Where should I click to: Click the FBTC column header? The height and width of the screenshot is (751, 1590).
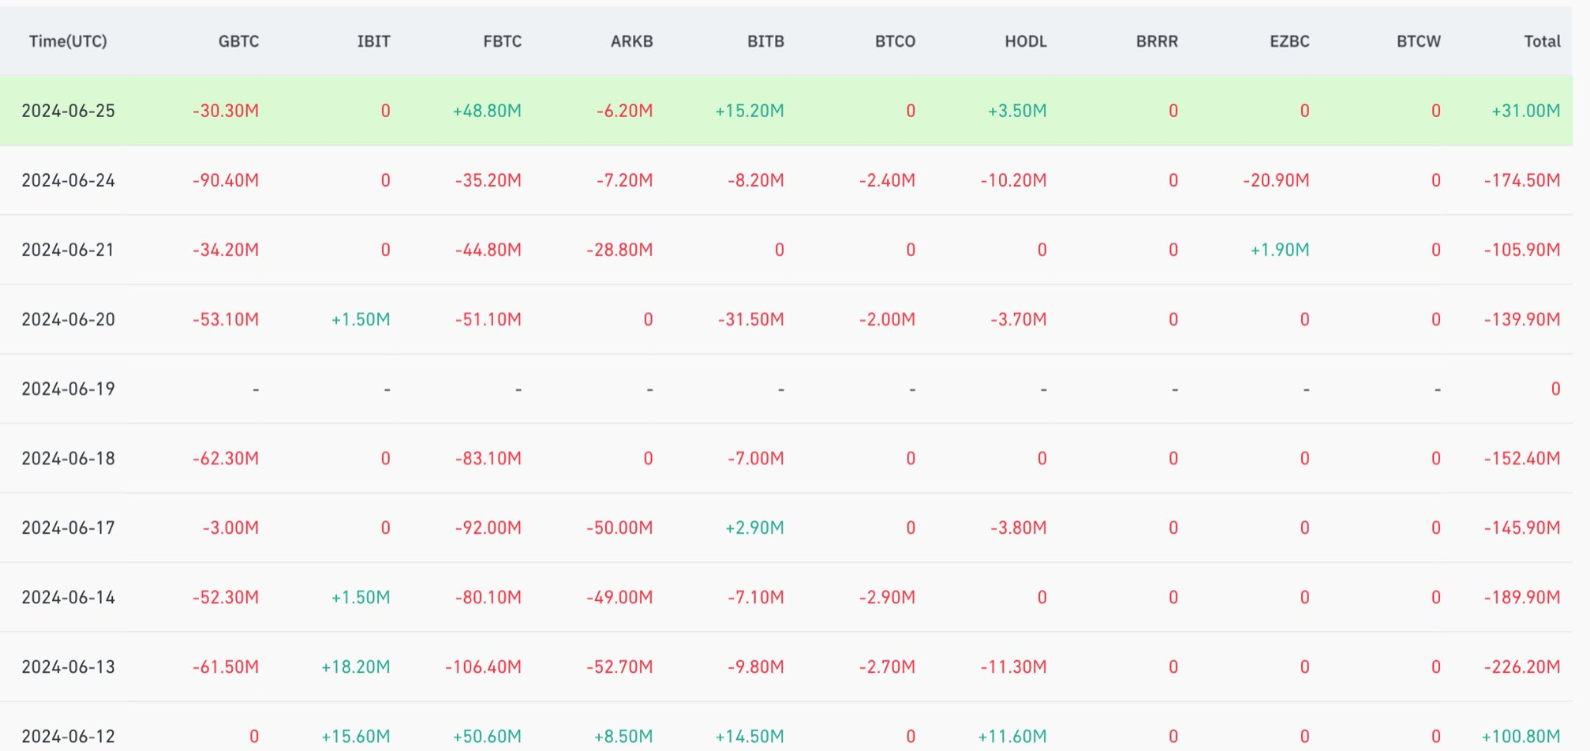[502, 41]
